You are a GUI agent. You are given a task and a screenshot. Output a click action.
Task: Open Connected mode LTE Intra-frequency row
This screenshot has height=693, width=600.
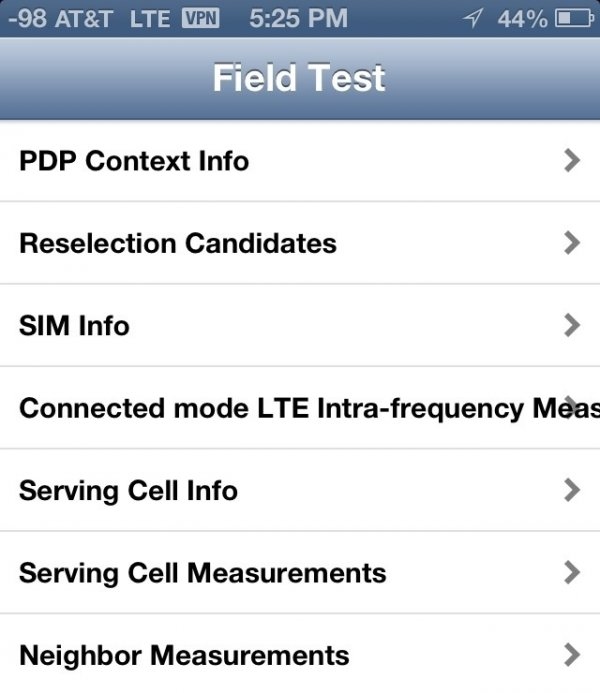pos(300,408)
